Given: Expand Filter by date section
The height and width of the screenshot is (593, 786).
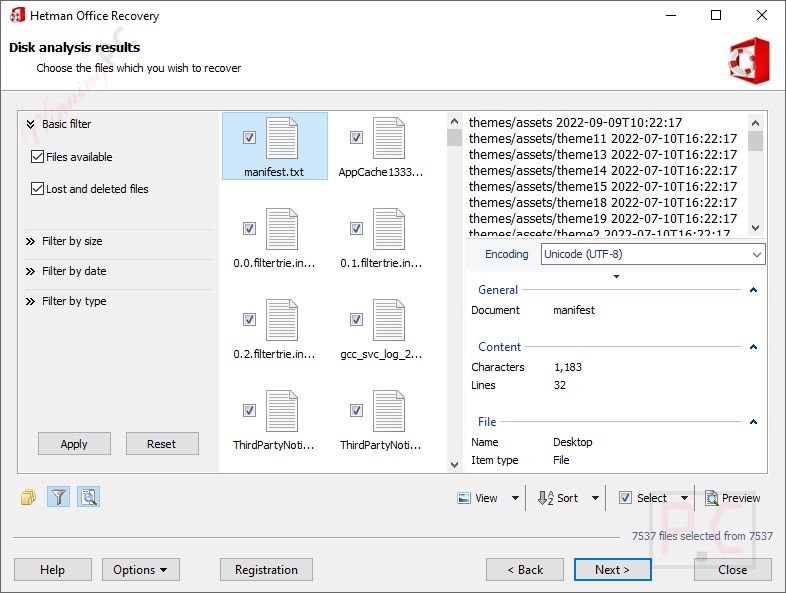Looking at the screenshot, I should click(x=31, y=271).
